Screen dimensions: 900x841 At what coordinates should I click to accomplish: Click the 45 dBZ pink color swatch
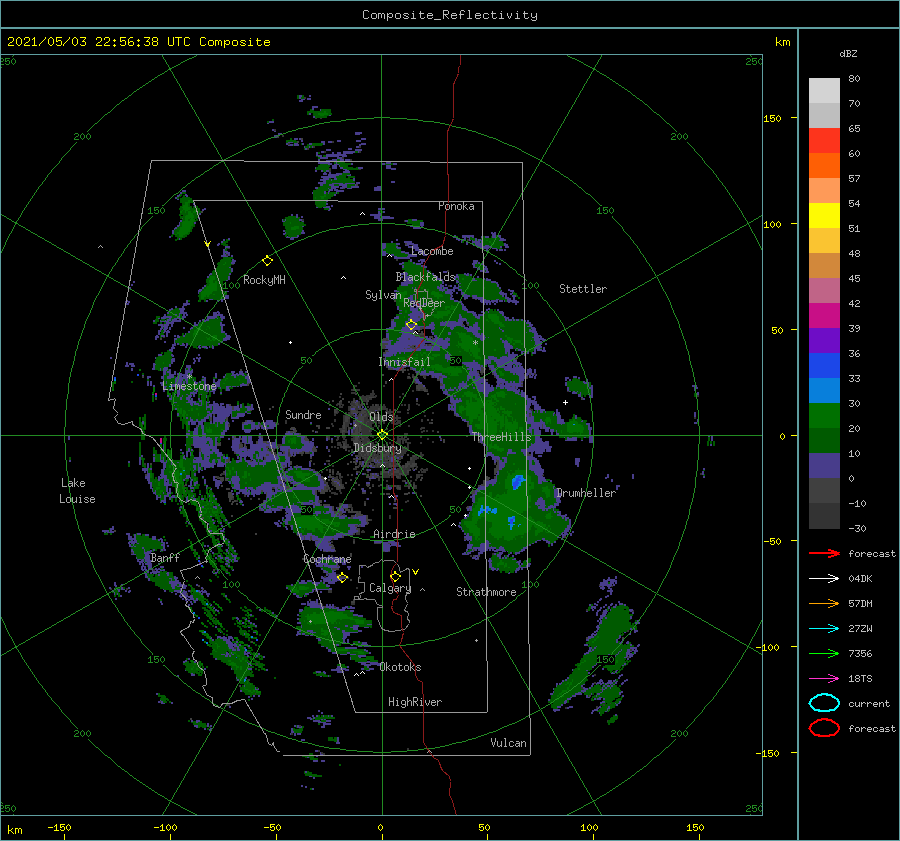click(824, 290)
